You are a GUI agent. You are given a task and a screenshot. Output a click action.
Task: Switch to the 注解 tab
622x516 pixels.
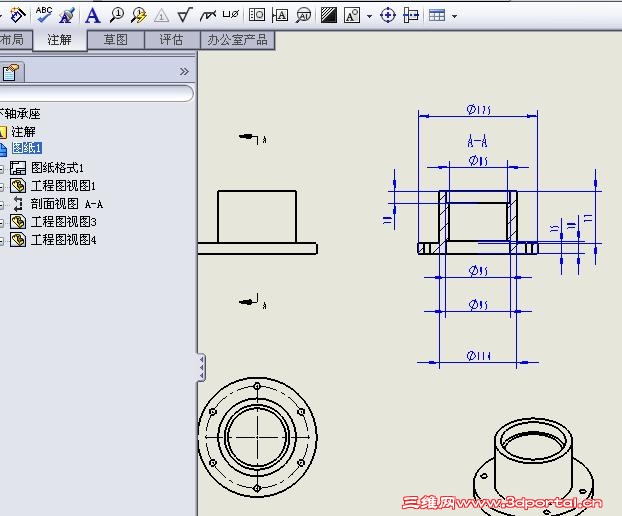click(60, 40)
